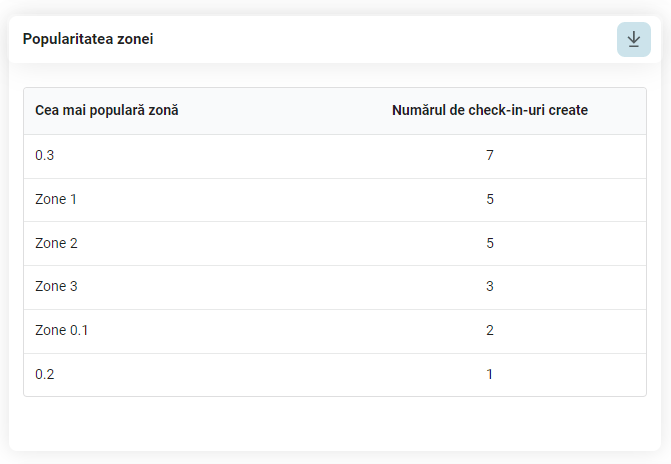
Task: Click the empty card area below the table
Action: (x=335, y=424)
